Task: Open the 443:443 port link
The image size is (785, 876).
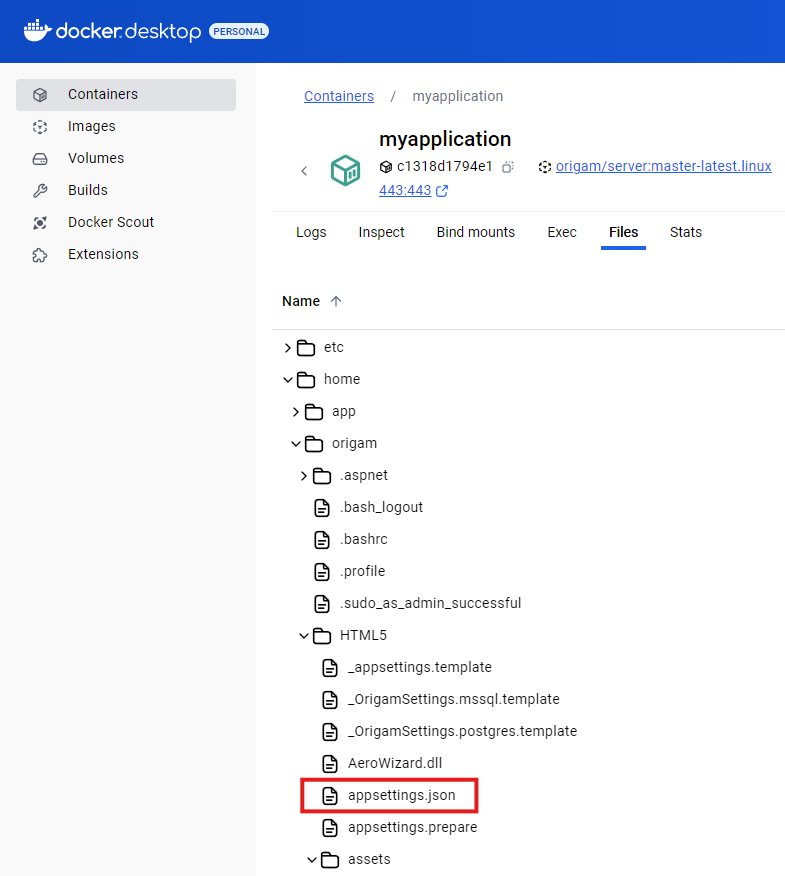Action: tap(405, 191)
